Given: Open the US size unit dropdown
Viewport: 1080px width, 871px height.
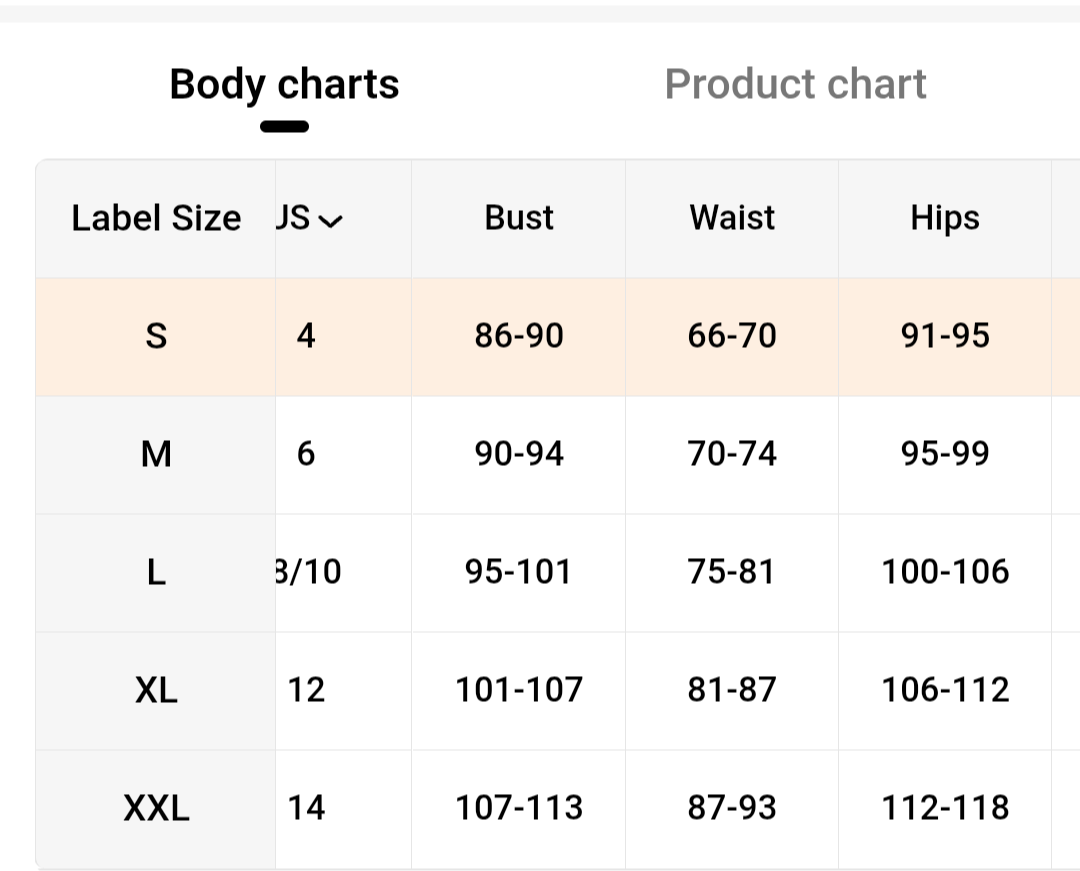Looking at the screenshot, I should pyautogui.click(x=310, y=219).
